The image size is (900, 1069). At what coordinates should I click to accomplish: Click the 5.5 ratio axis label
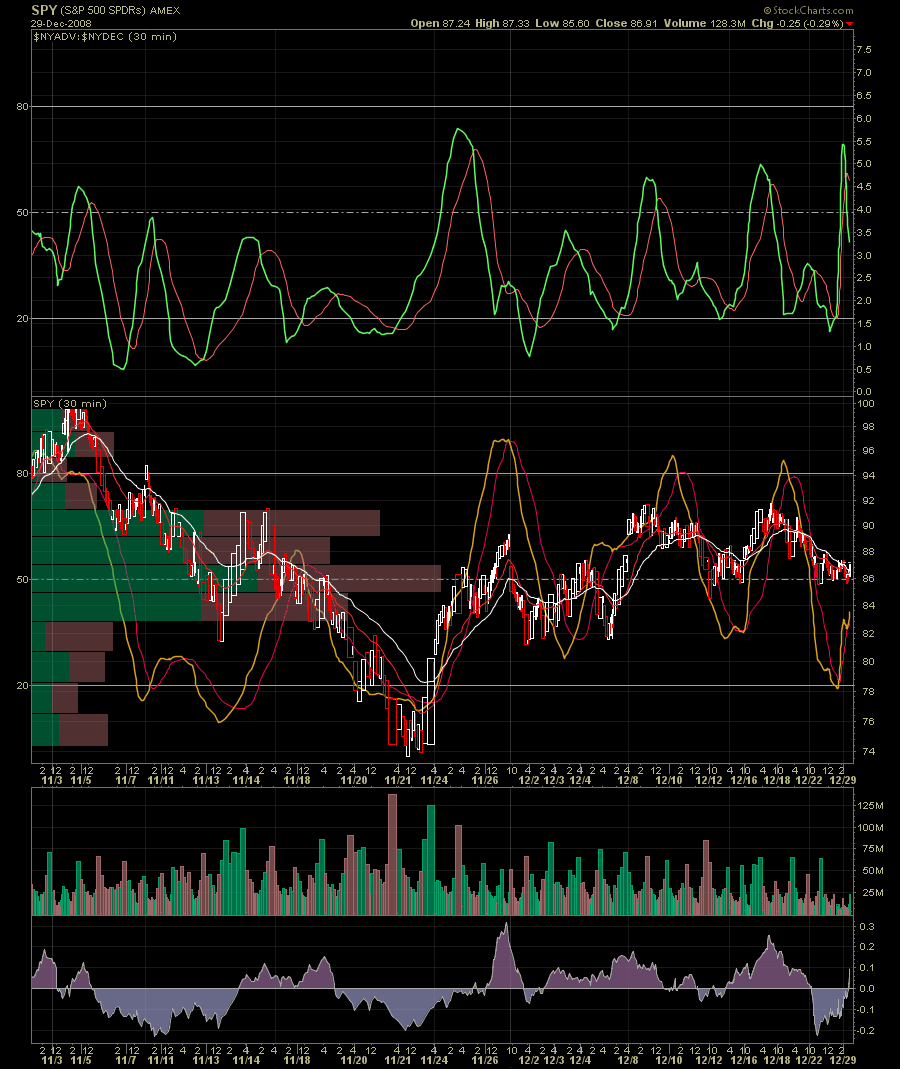click(x=863, y=142)
